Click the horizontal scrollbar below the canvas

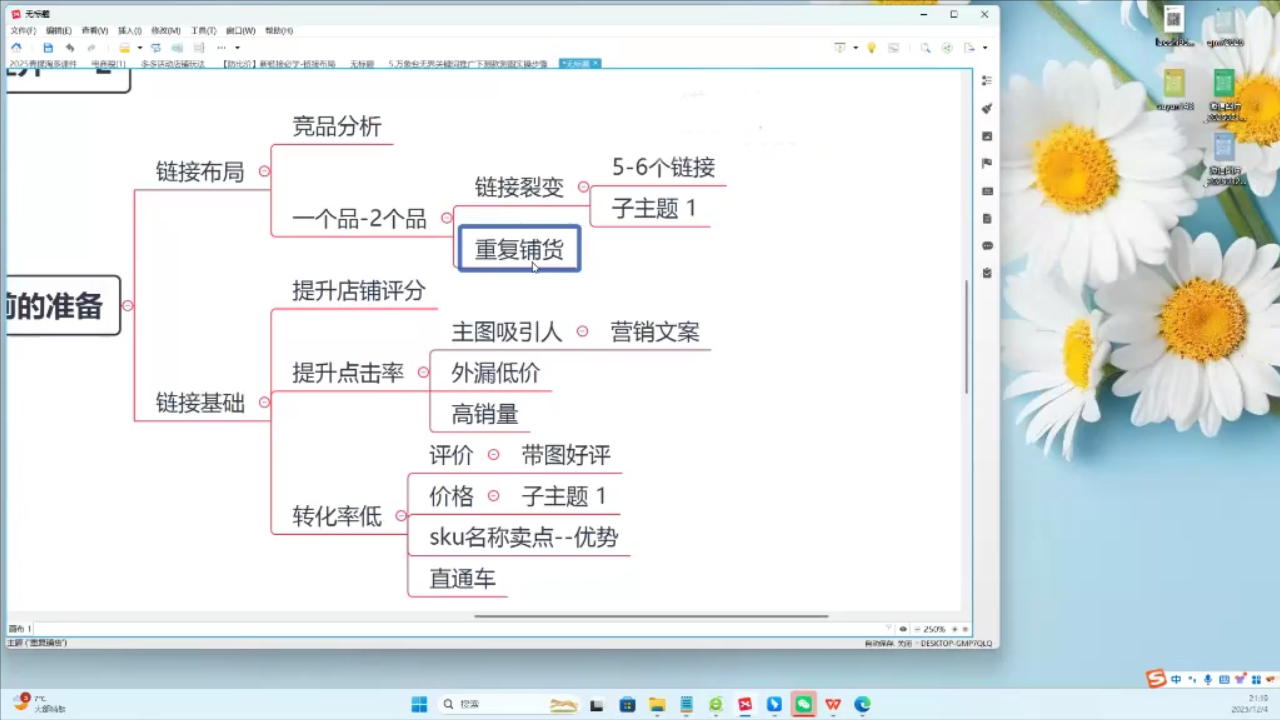(650, 616)
